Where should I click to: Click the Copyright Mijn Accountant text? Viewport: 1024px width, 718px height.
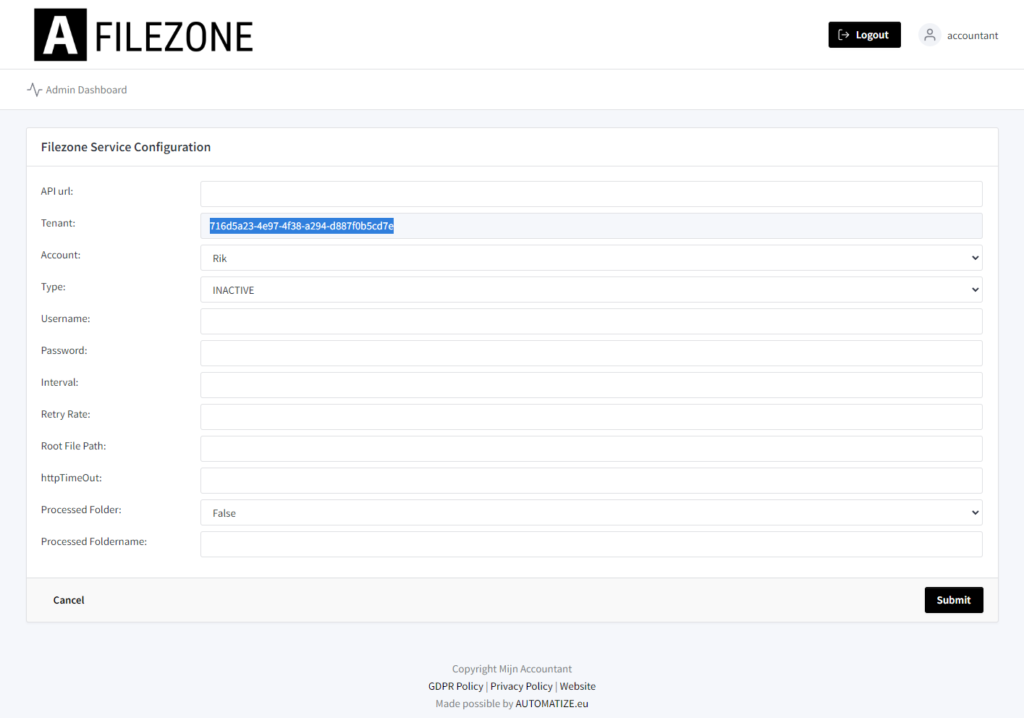[x=512, y=669]
